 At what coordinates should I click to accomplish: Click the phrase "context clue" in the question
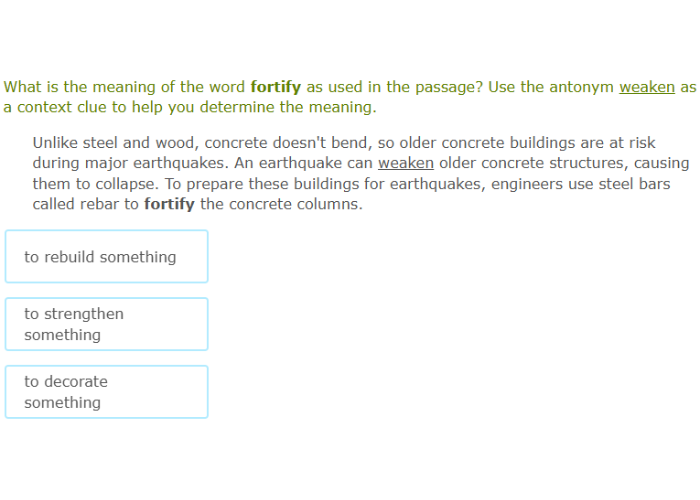coord(63,108)
